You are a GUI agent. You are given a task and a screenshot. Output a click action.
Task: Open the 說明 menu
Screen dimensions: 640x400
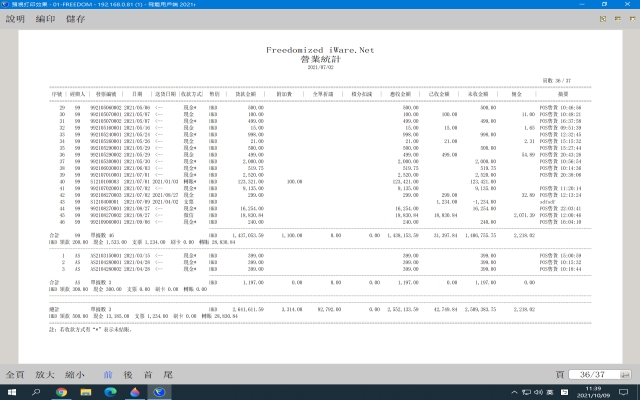15,18
